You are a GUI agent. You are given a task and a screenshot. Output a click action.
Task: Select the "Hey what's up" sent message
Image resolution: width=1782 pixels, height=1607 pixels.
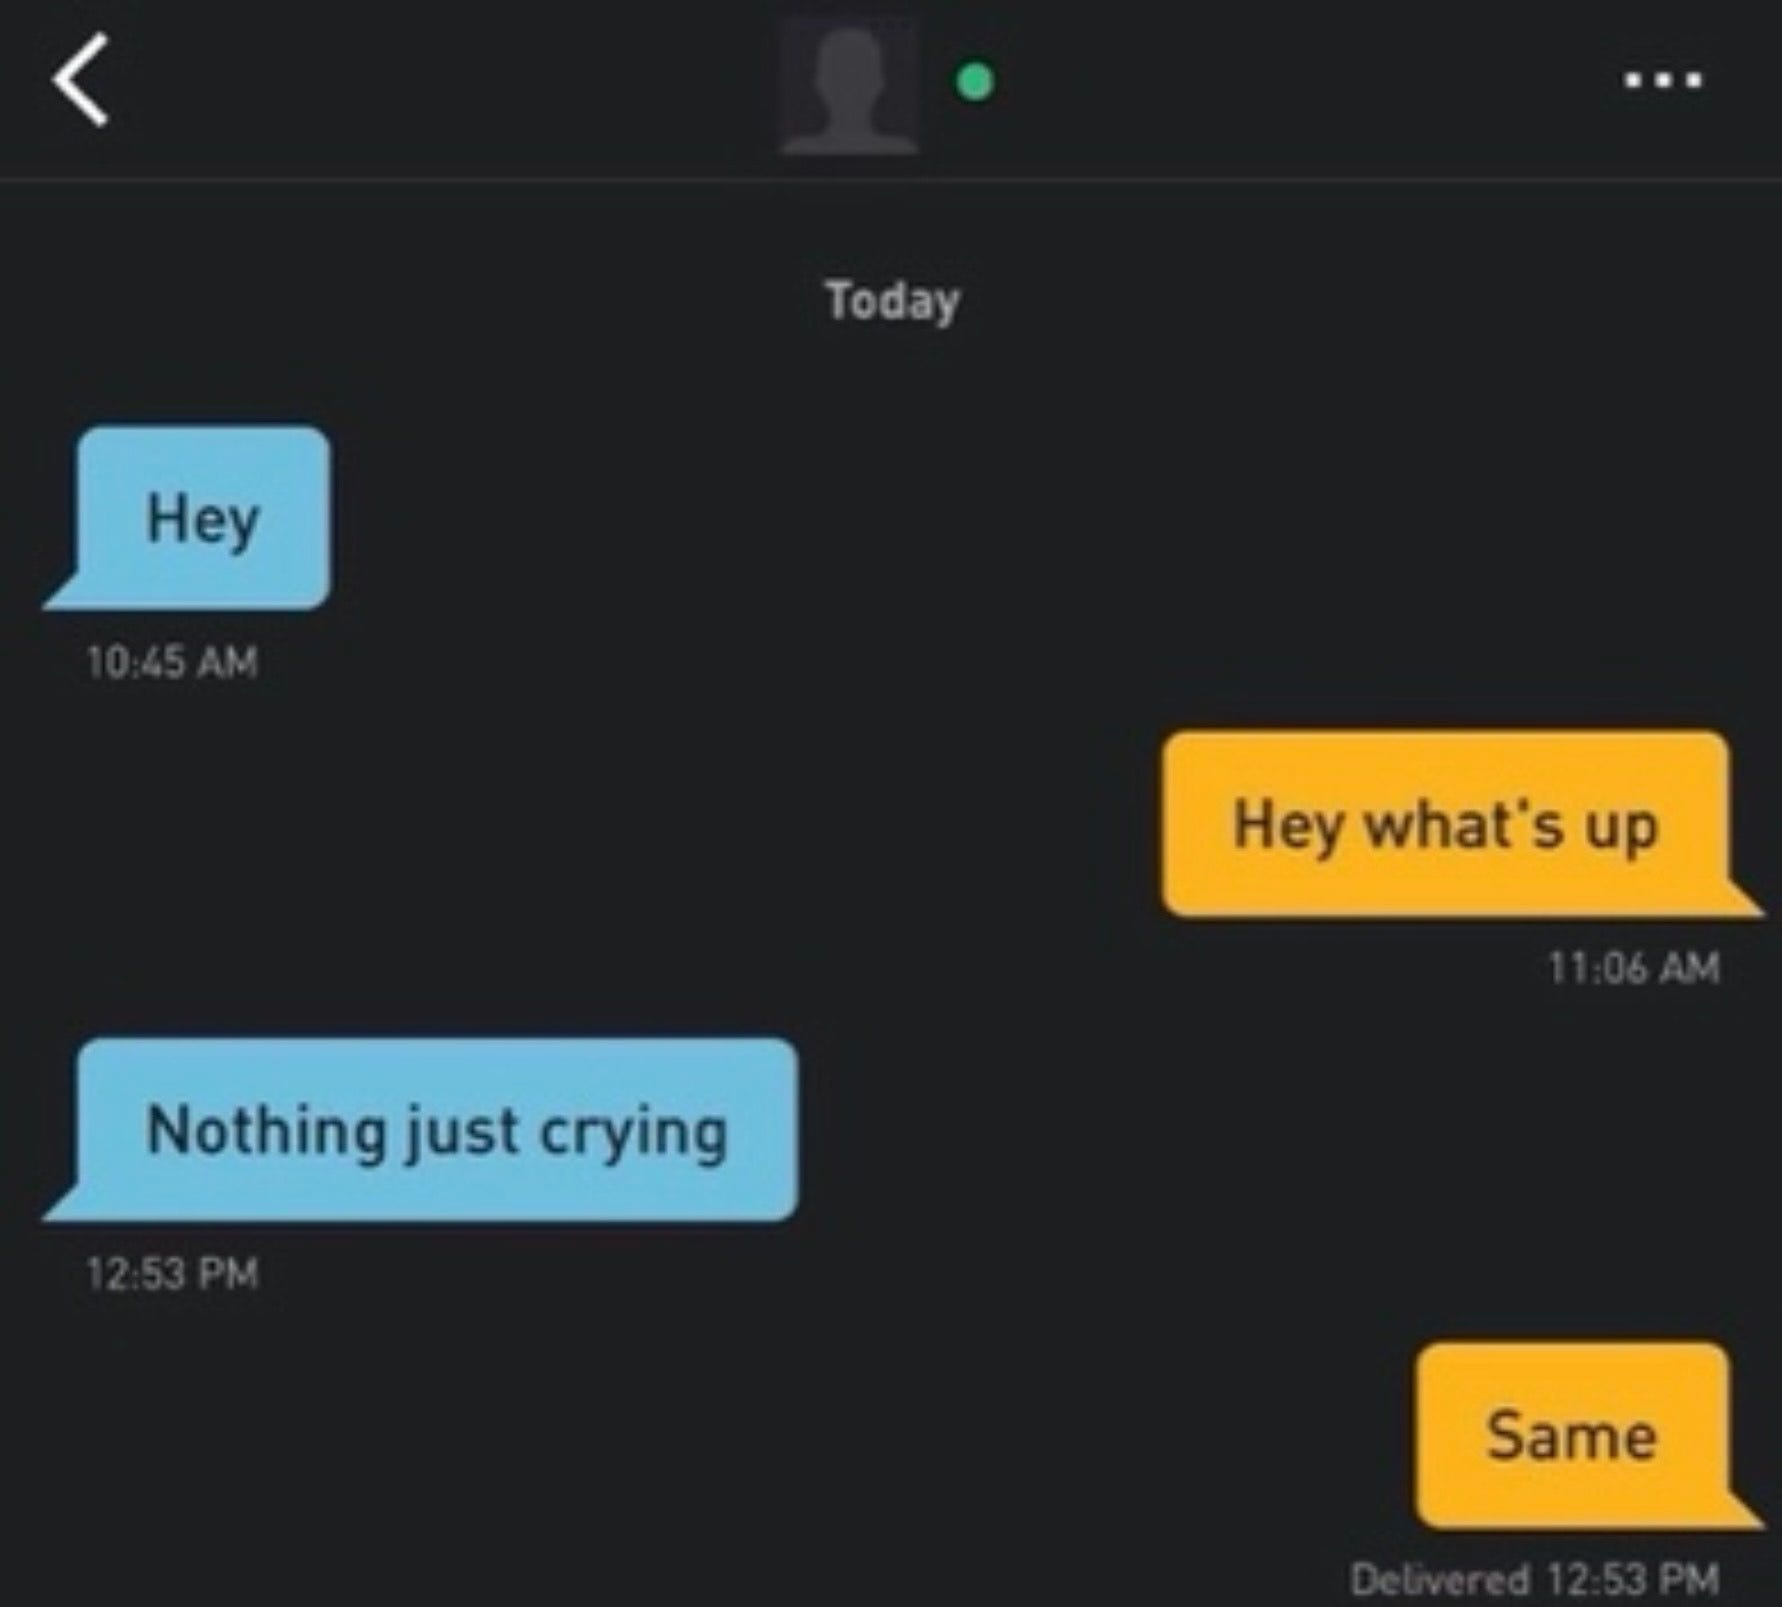coord(1462,824)
